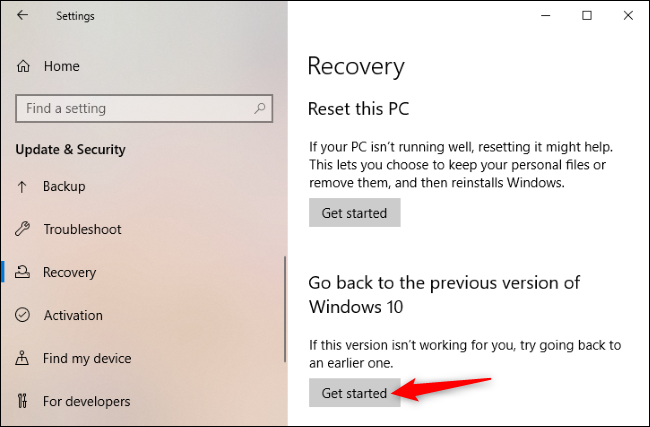Maximize the Settings window
This screenshot has width=650, height=427.
click(x=587, y=15)
